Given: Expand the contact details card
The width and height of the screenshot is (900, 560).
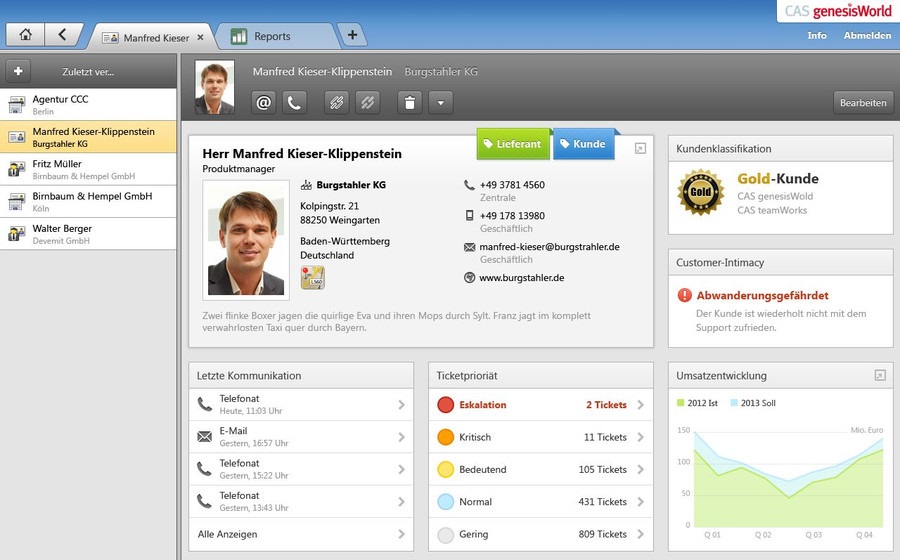Looking at the screenshot, I should tap(640, 149).
